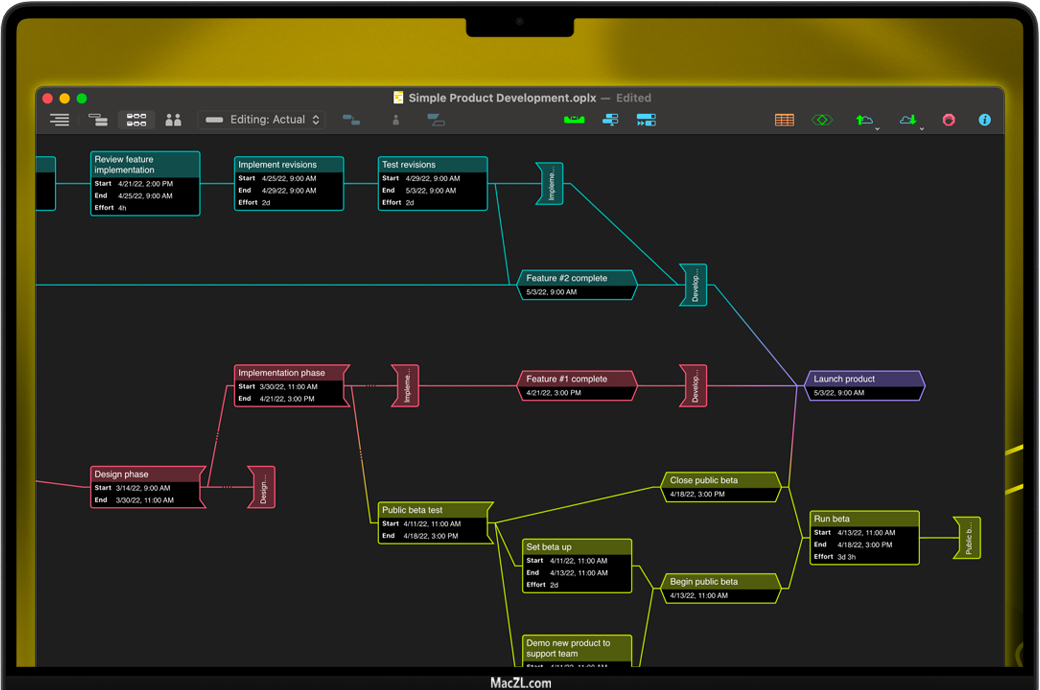The height and width of the screenshot is (690, 1040).
Task: Select the Implementation phase group node
Action: point(290,374)
